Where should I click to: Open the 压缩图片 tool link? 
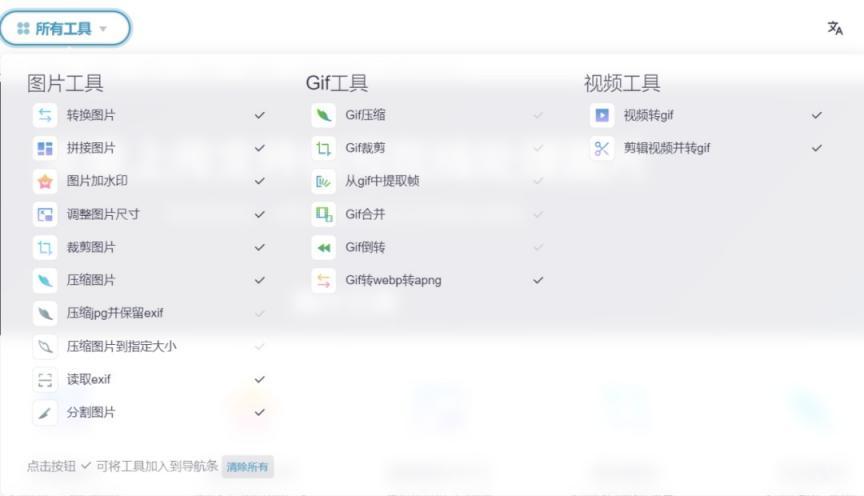[91, 281]
